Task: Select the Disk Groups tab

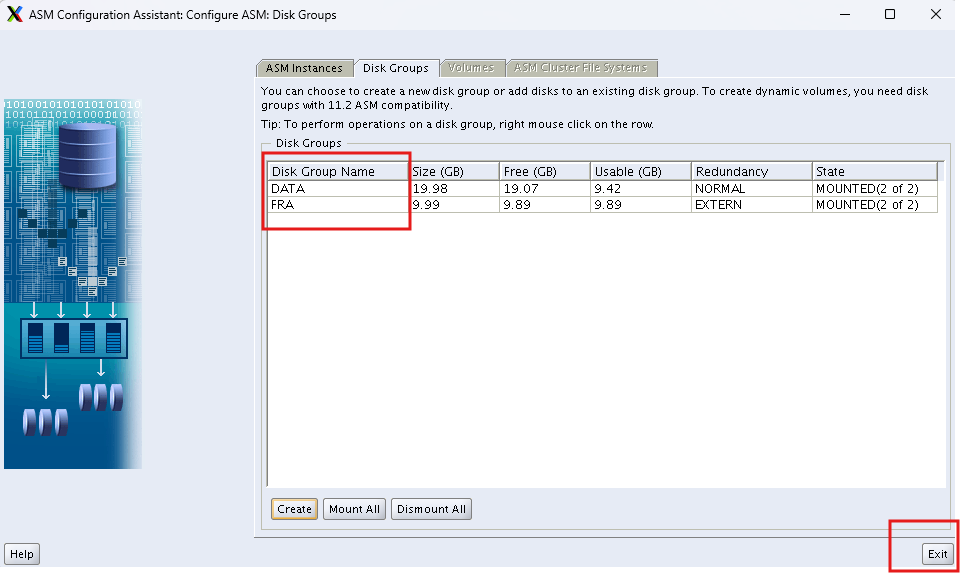Action: point(396,68)
